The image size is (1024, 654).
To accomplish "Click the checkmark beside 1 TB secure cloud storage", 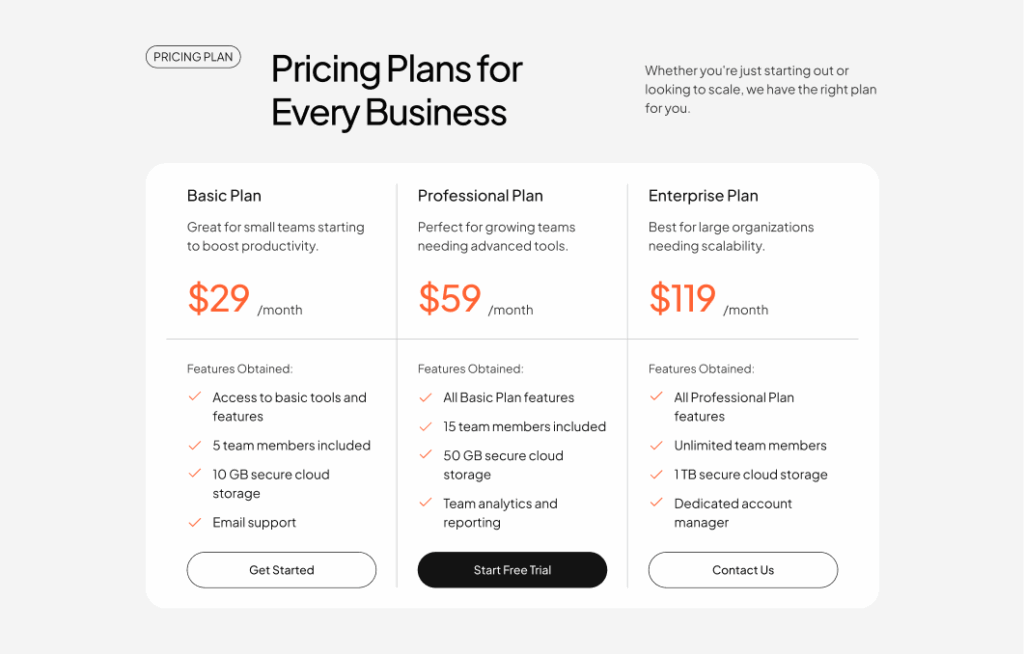I will [657, 474].
